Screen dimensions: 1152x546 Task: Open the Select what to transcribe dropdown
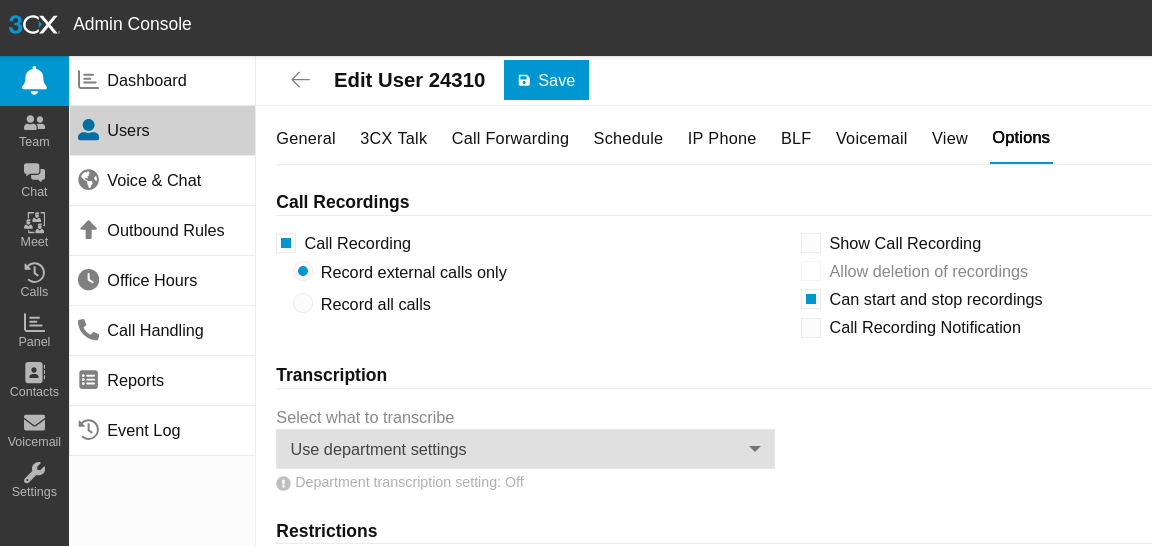(x=525, y=449)
